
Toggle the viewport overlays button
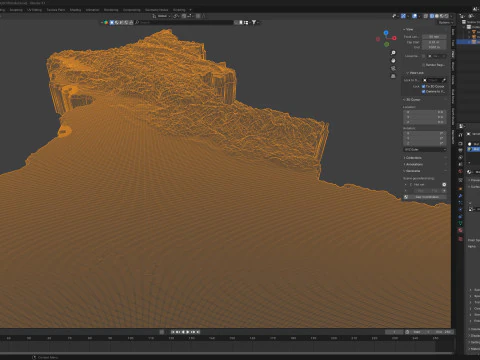[414, 16]
